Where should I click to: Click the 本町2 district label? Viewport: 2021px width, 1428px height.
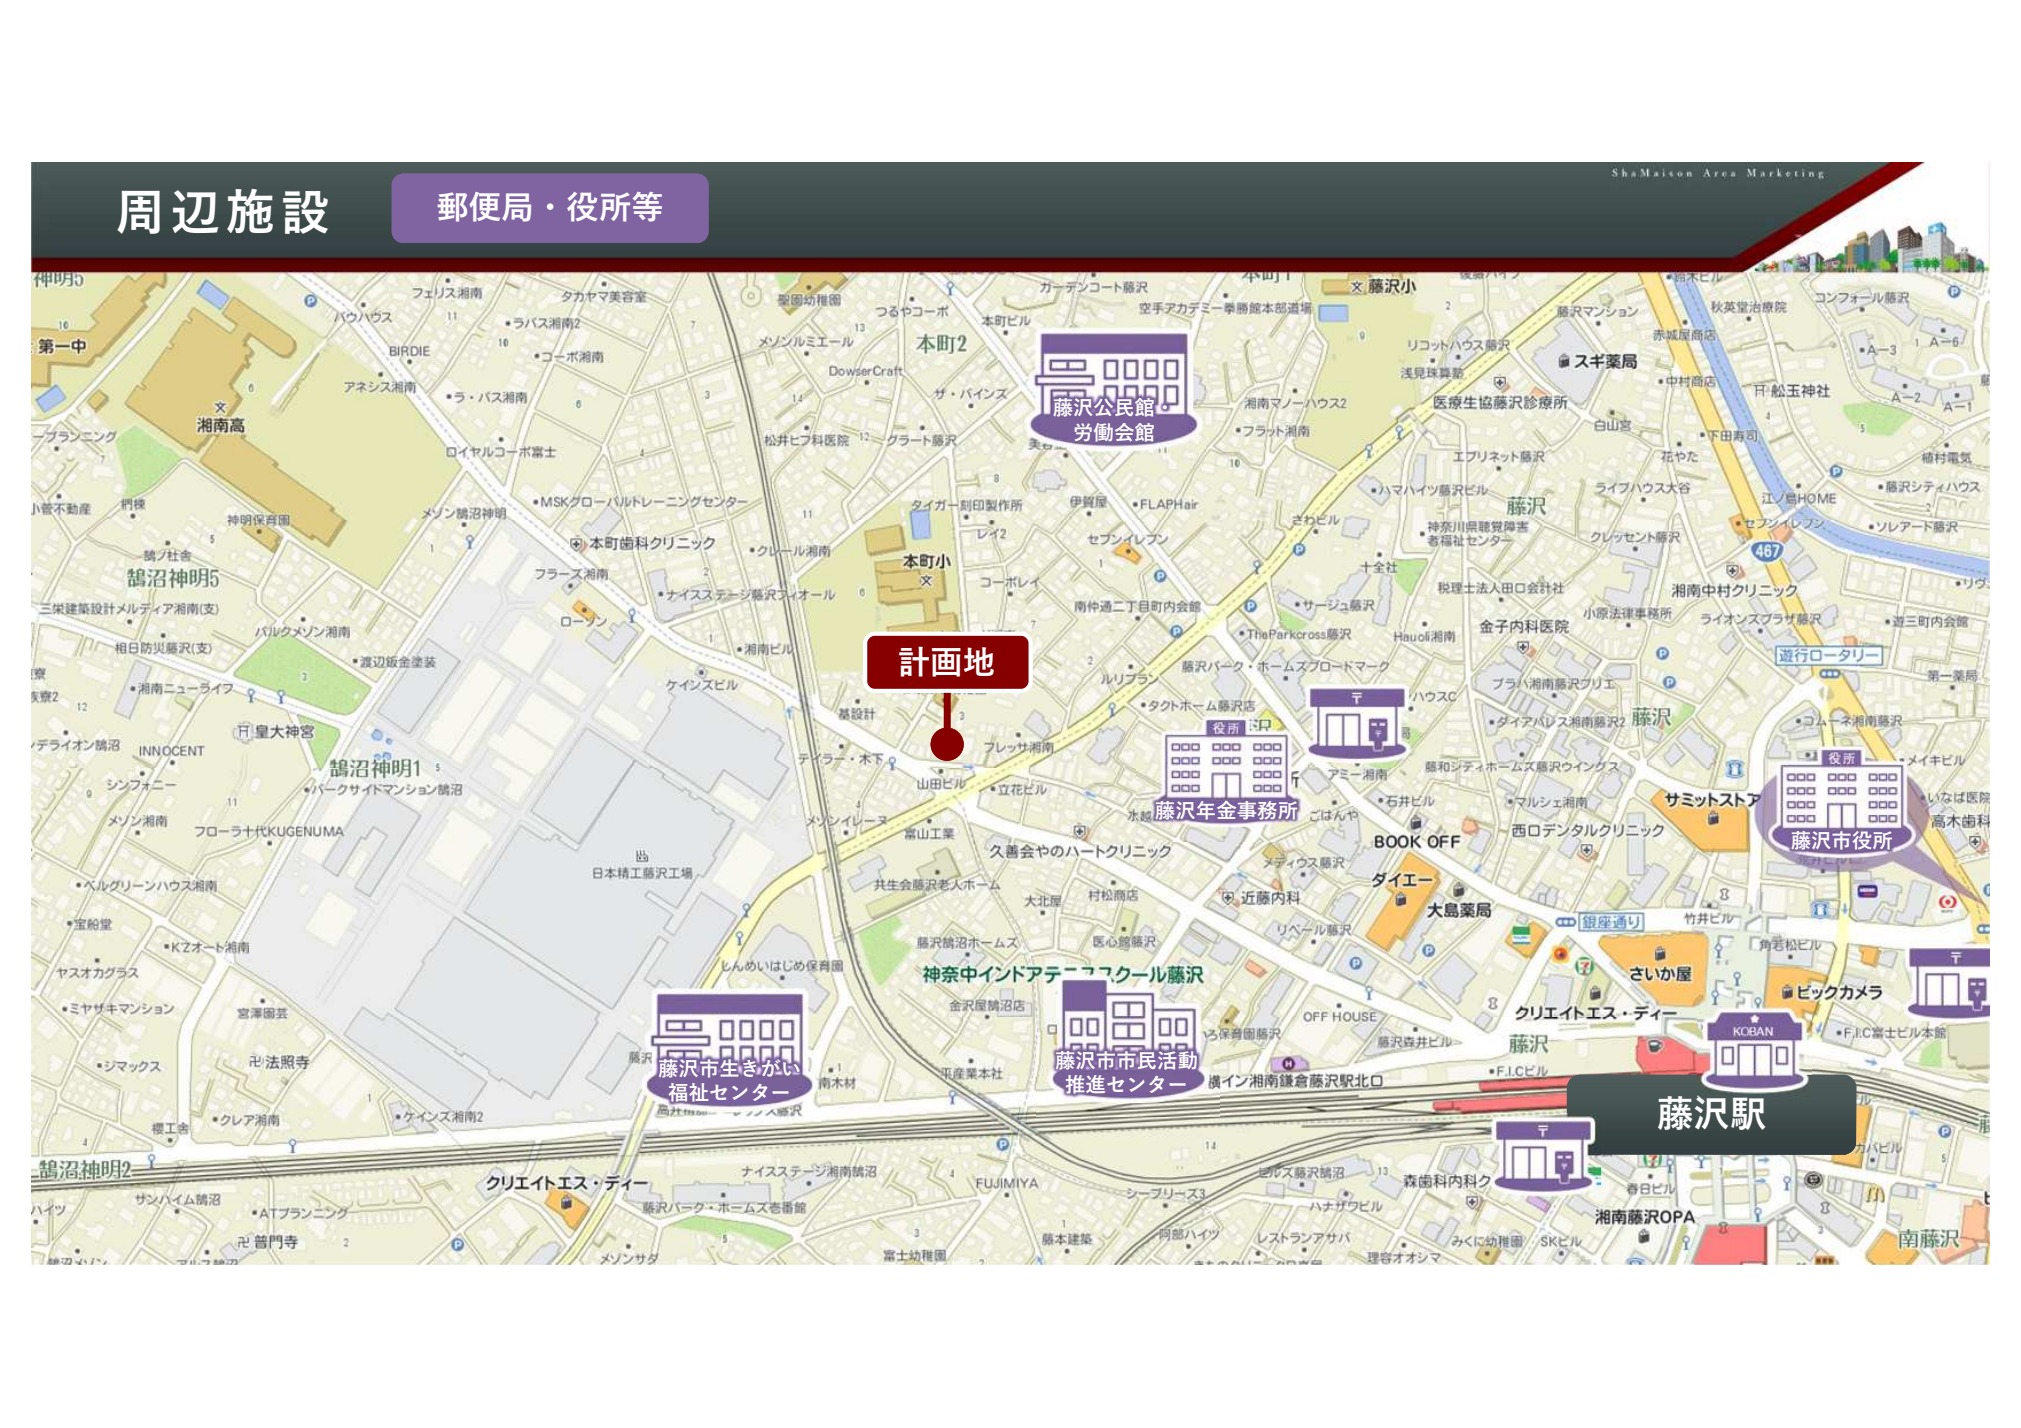point(942,344)
